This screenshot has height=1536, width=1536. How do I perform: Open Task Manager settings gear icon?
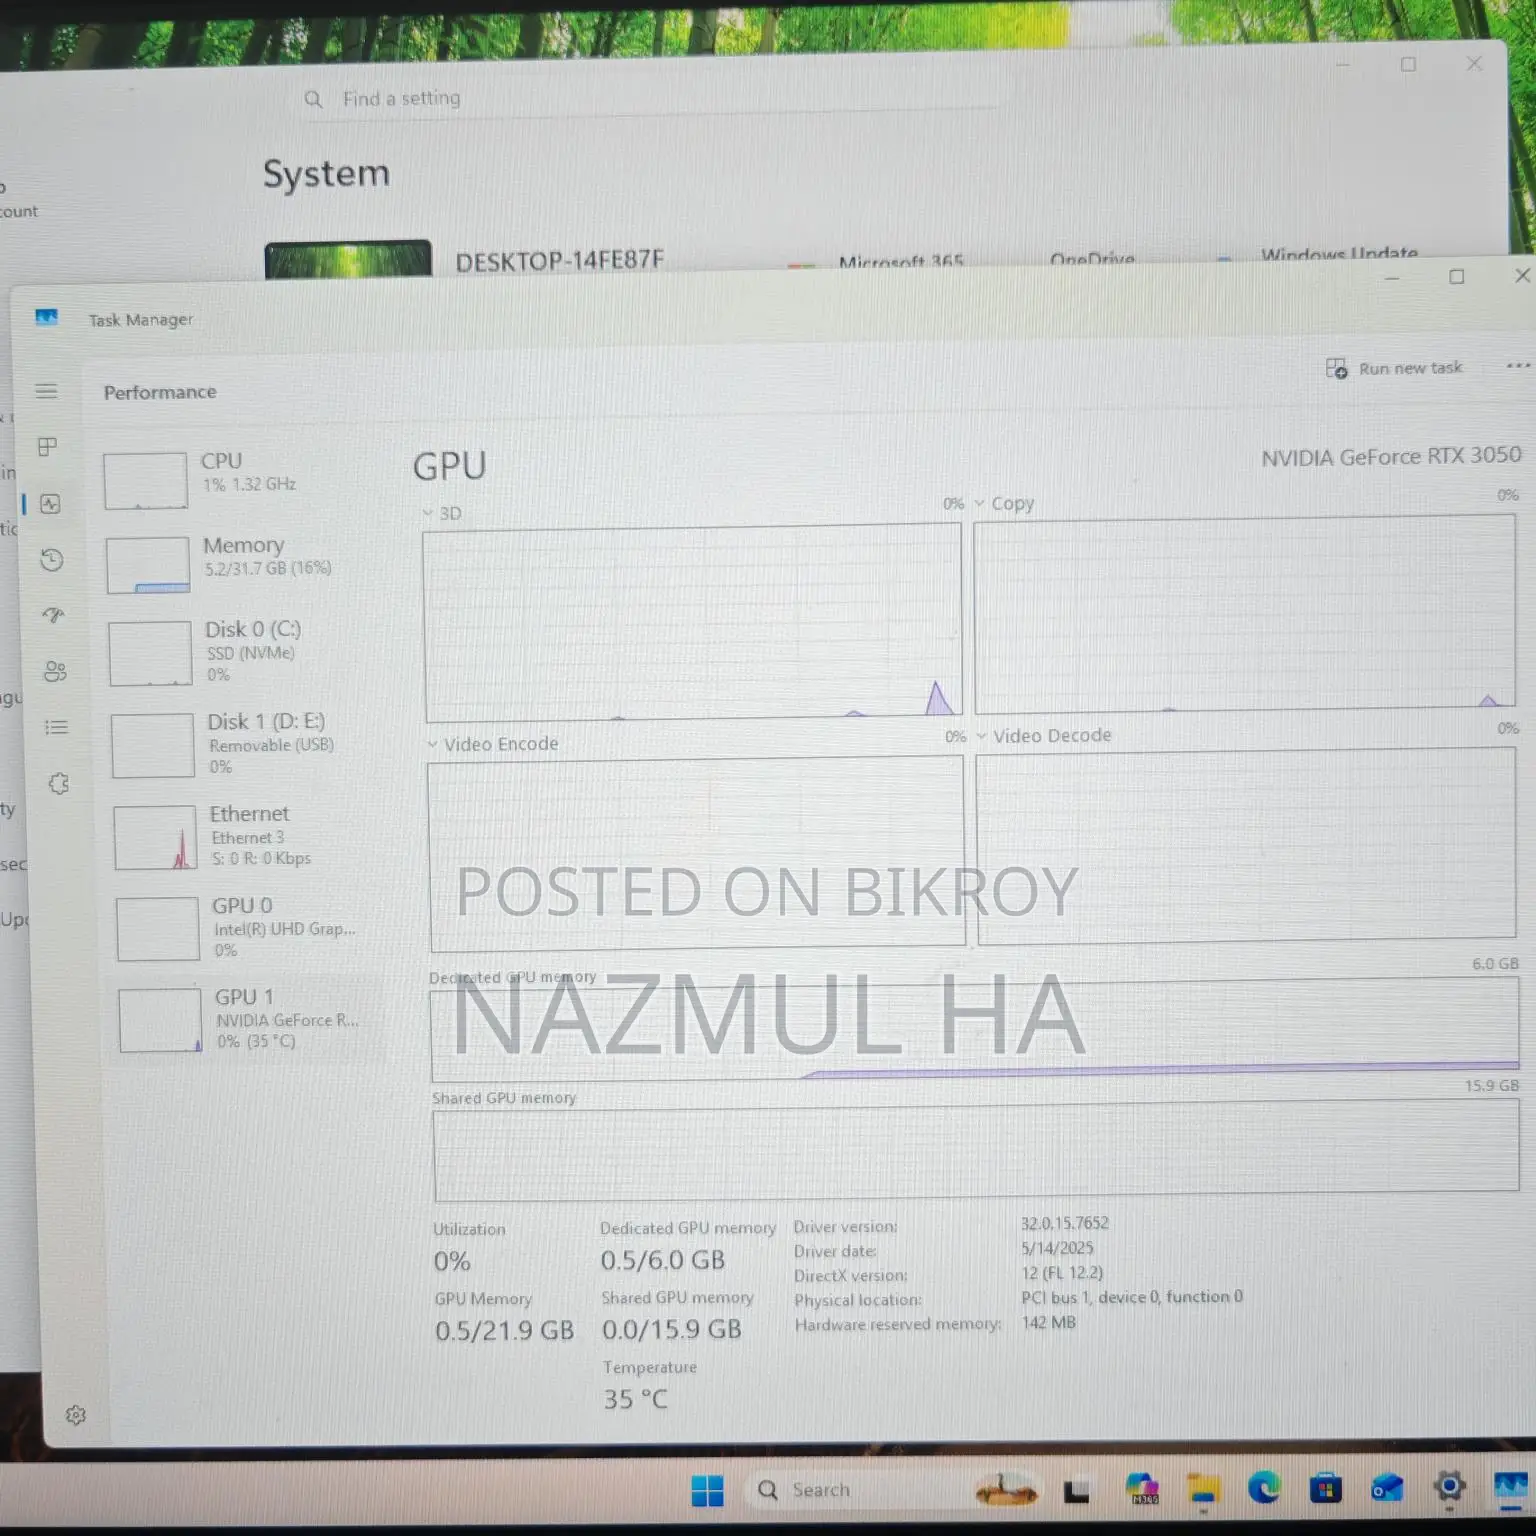(76, 1414)
